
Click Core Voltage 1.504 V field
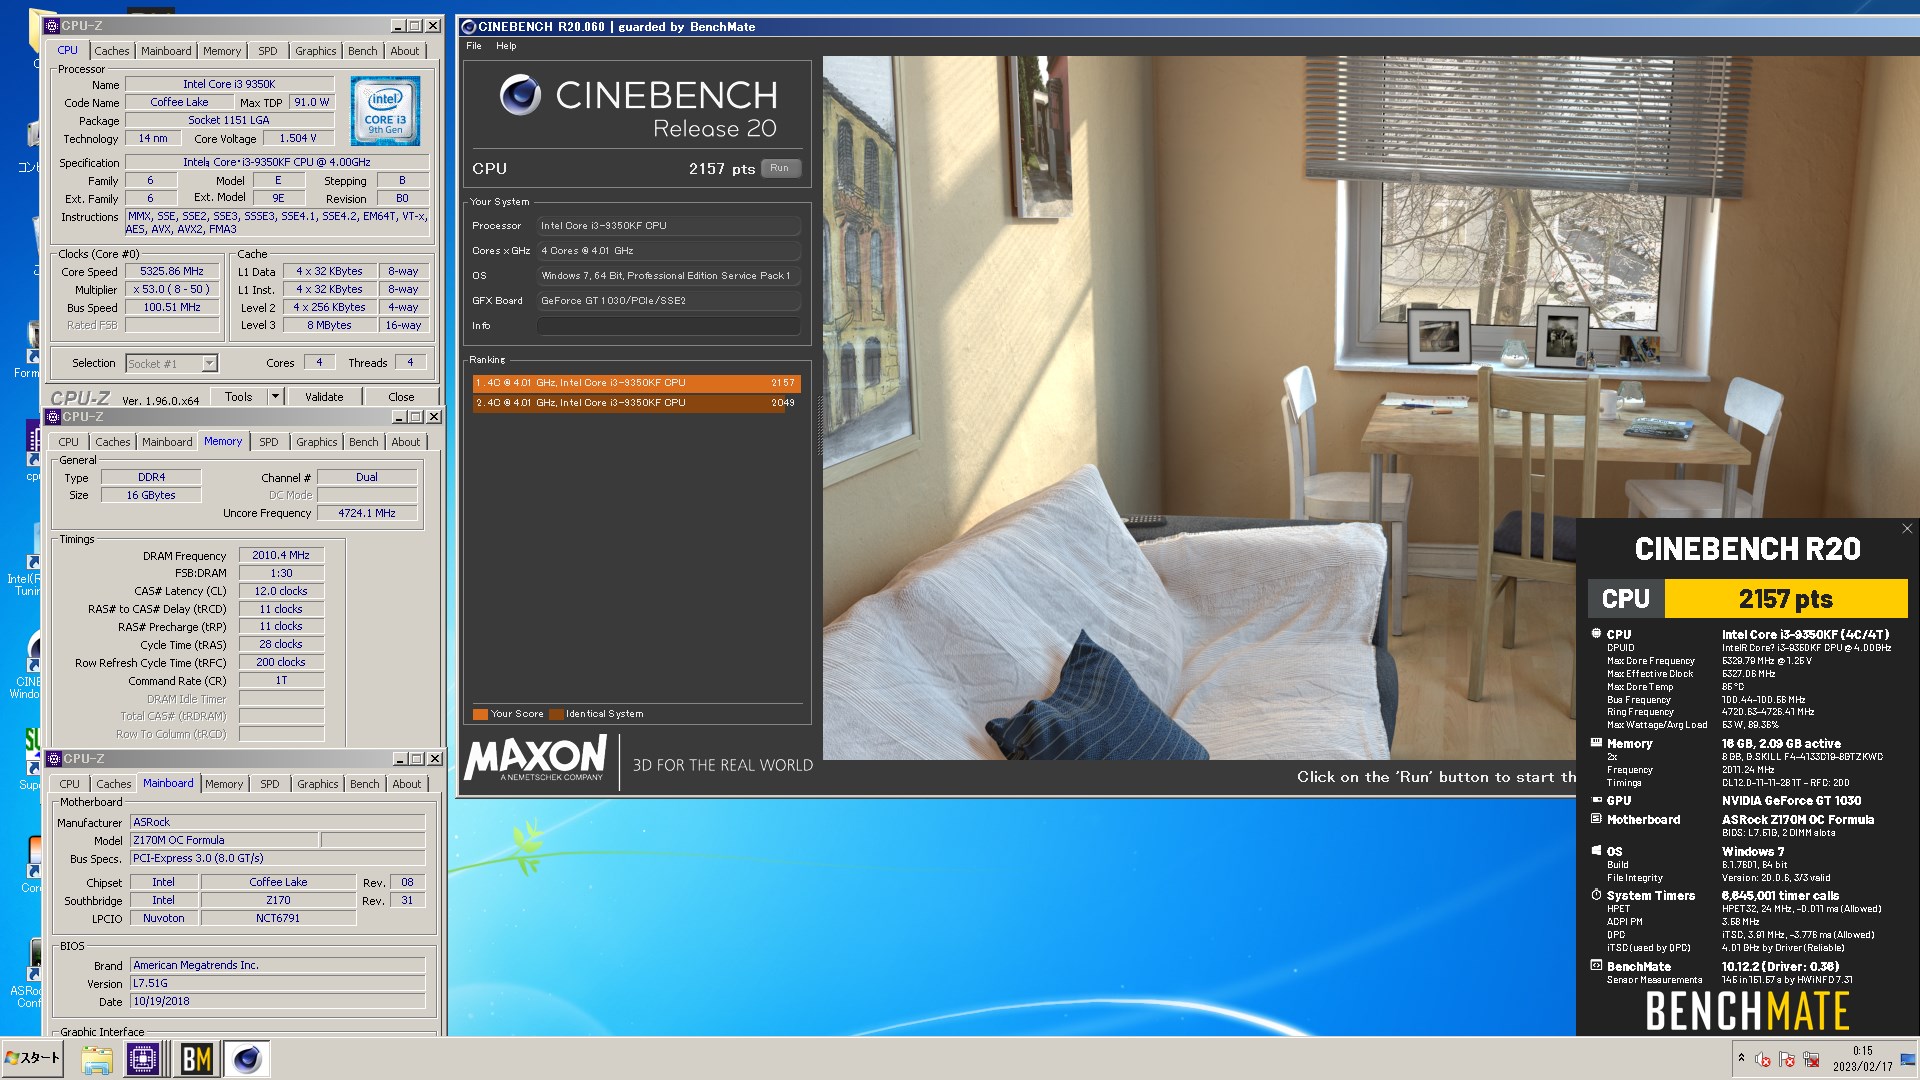pos(297,139)
